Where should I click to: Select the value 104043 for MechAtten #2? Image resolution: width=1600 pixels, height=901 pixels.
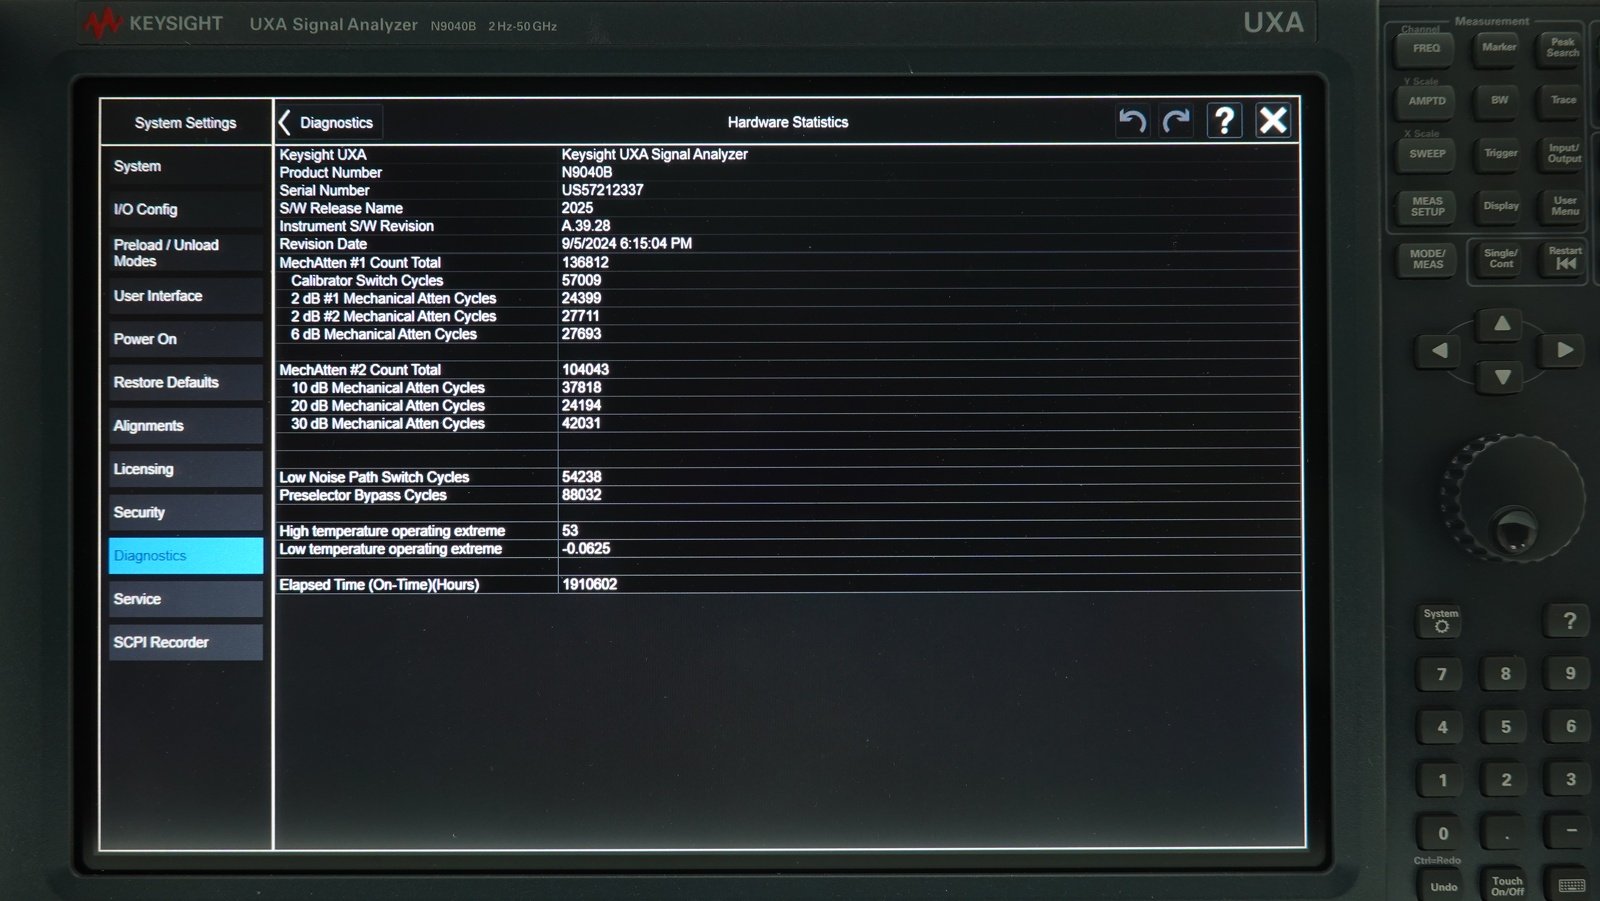585,370
